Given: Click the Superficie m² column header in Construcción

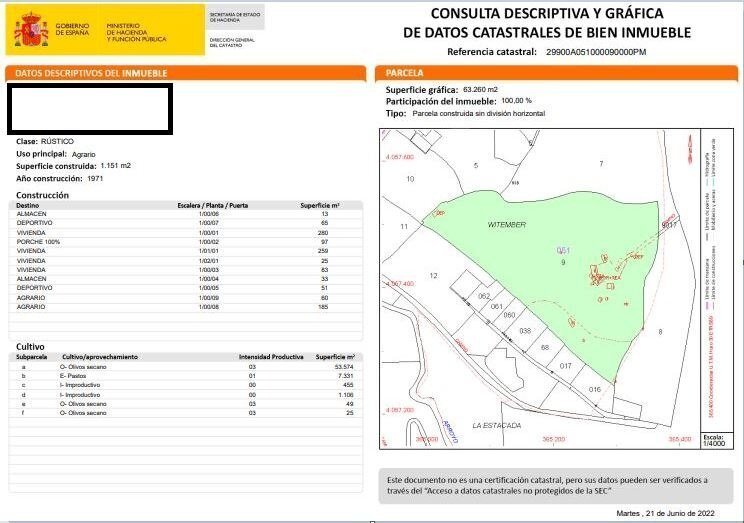Looking at the screenshot, I should tap(320, 204).
